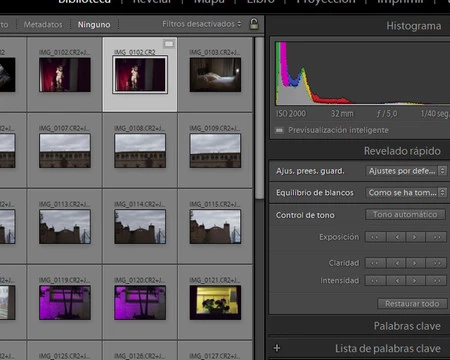This screenshot has height=360, width=450.
Task: Open the Filtros desactivados dropdown
Action: [201, 24]
